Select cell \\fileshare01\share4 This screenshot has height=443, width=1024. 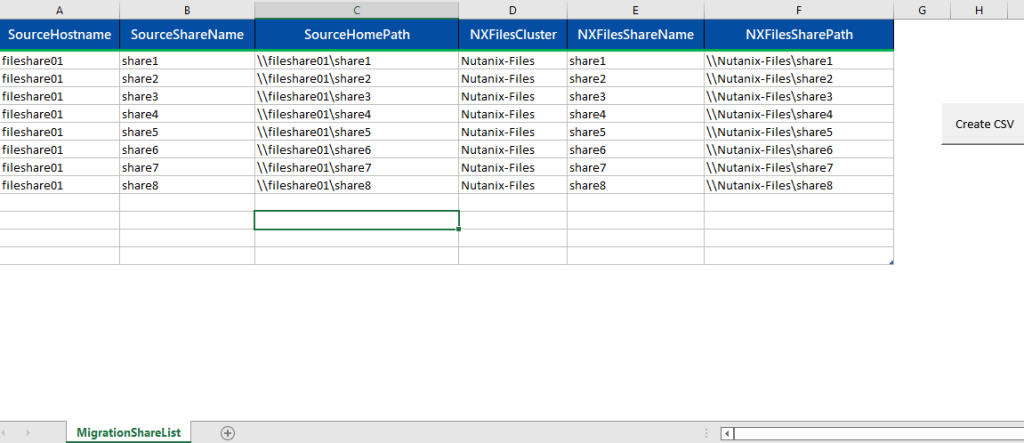357,114
